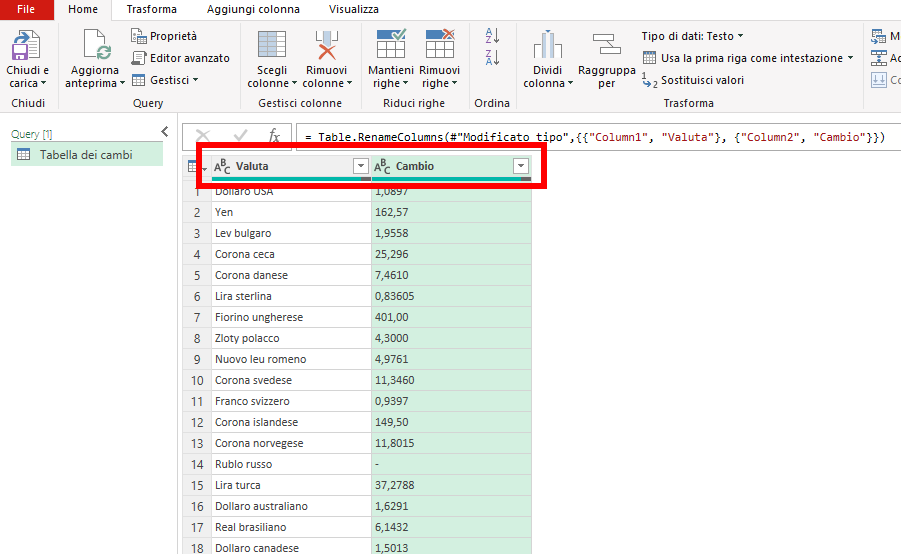Open the Cambio column filter dropdown
901x554 pixels.
point(521,166)
